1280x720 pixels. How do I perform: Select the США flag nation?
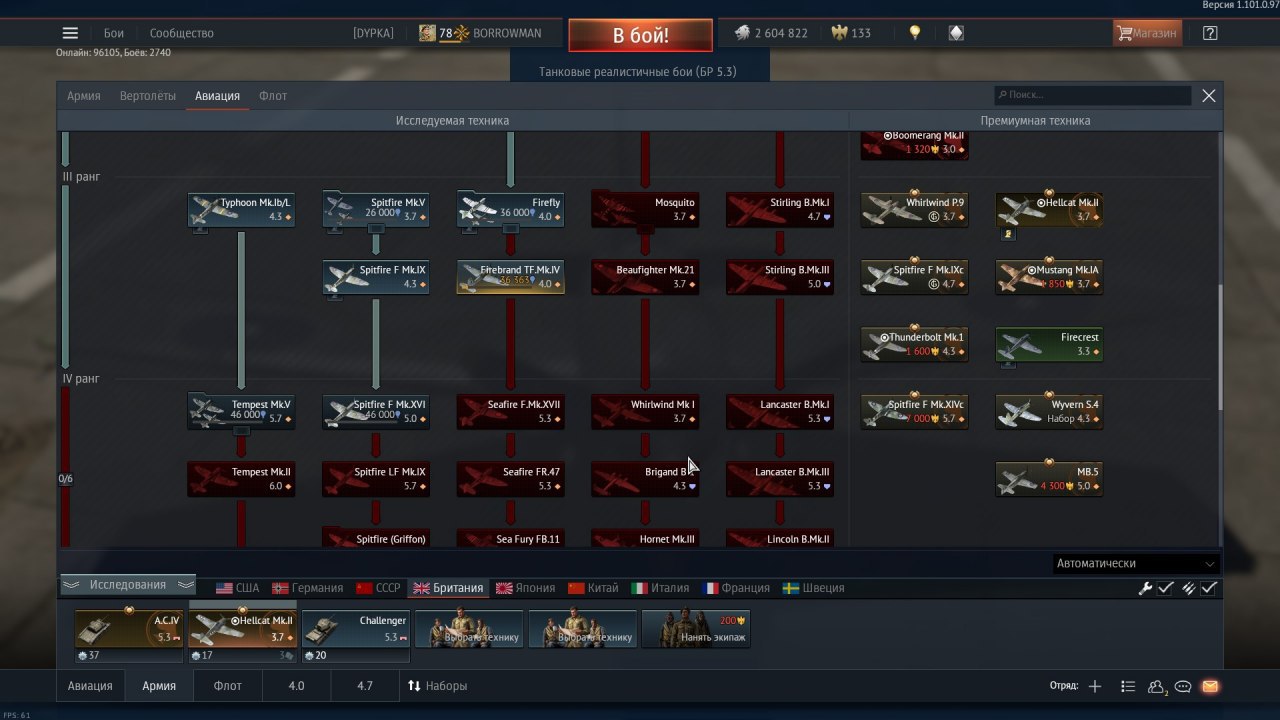pos(237,588)
